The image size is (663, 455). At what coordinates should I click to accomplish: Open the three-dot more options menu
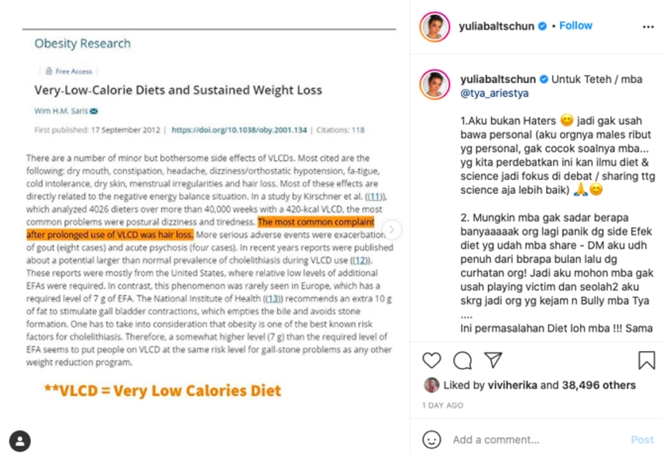[x=648, y=27]
